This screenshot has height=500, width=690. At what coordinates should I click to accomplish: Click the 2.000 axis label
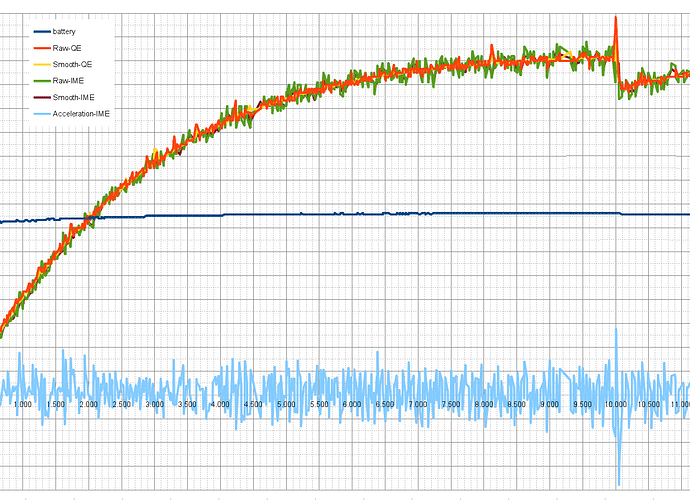88,404
